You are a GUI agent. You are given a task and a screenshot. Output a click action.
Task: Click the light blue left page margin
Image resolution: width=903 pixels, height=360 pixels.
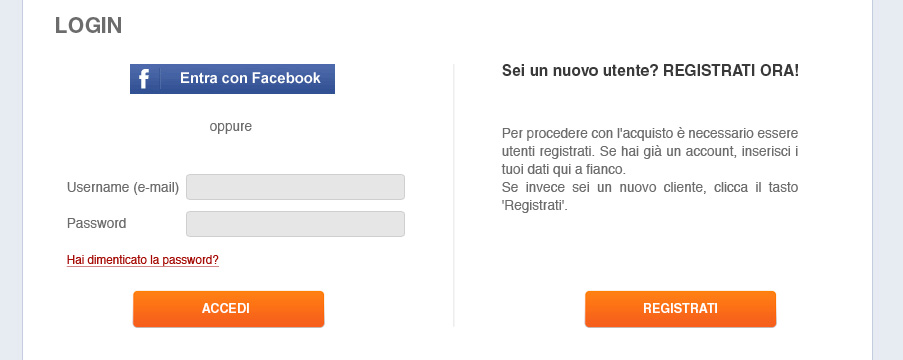(11, 180)
